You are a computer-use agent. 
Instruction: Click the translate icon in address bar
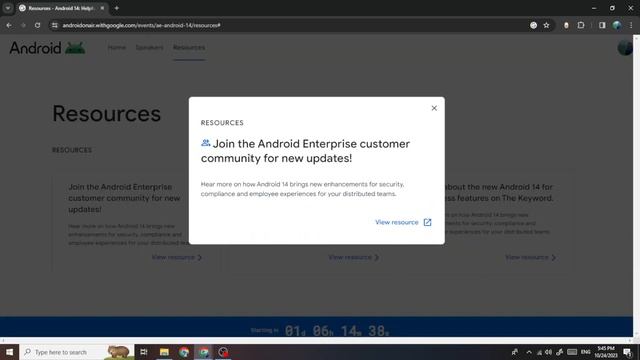[533, 25]
